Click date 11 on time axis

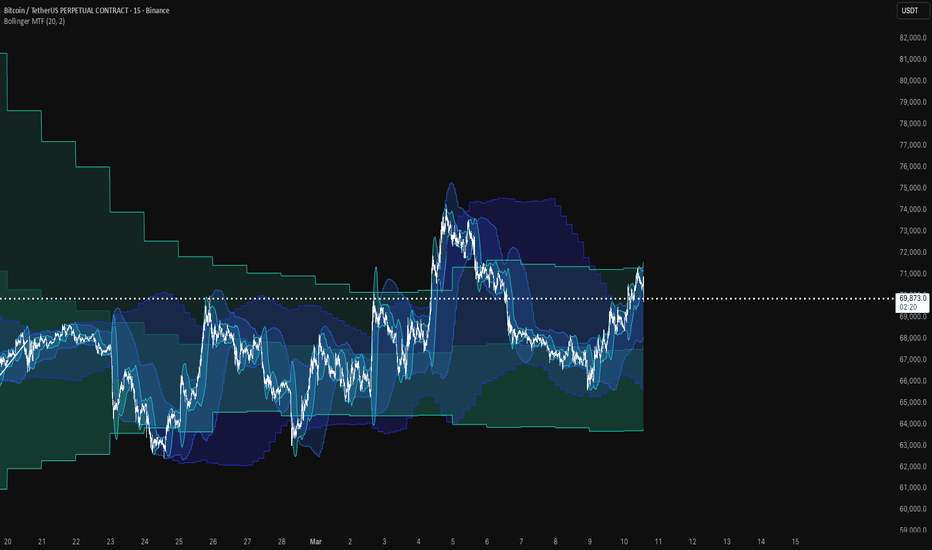pyautogui.click(x=658, y=542)
